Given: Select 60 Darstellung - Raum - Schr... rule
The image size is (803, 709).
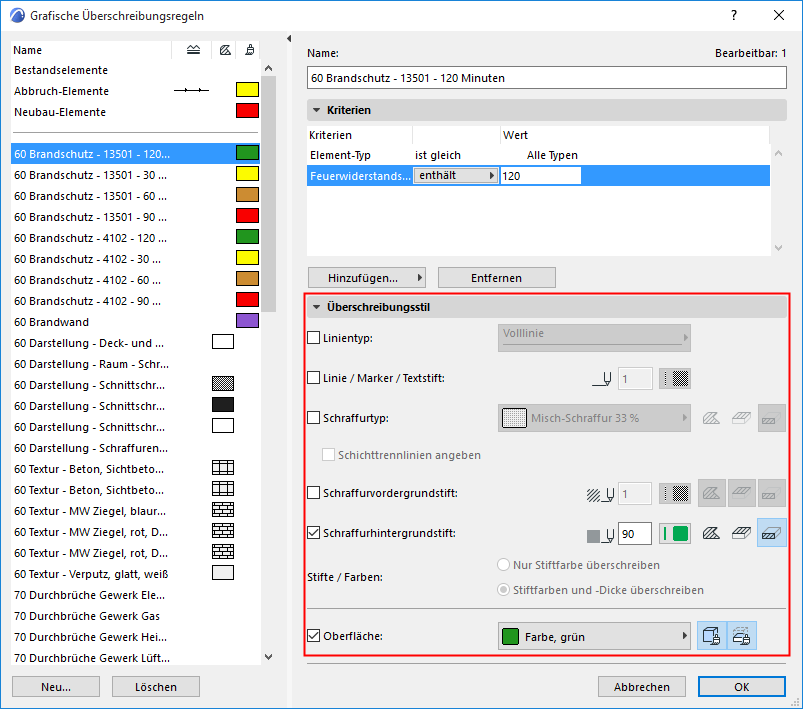Looking at the screenshot, I should [x=135, y=364].
